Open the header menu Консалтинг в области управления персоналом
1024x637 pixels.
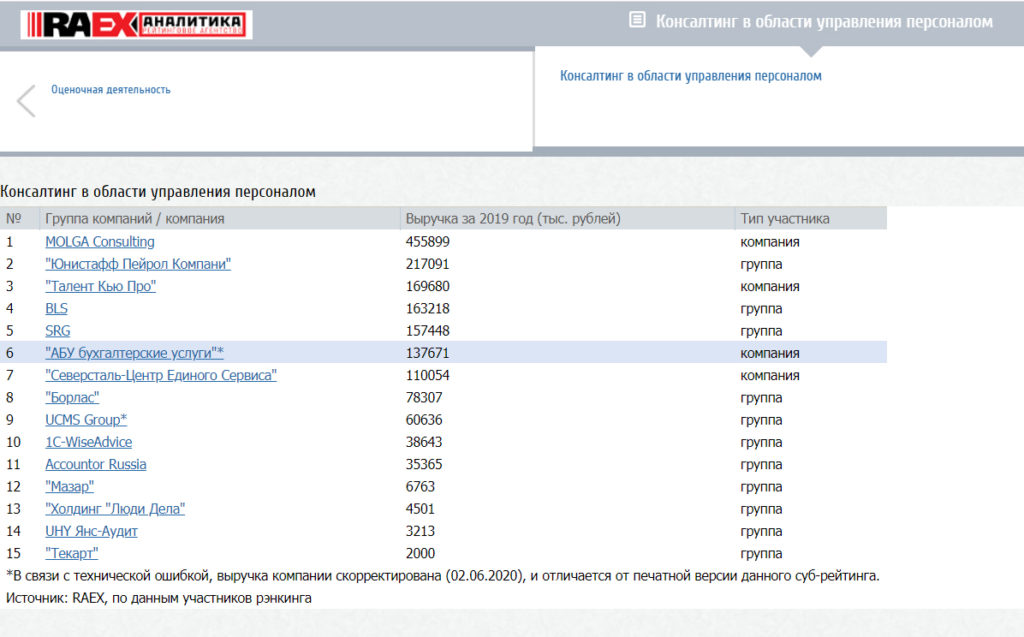tap(824, 21)
